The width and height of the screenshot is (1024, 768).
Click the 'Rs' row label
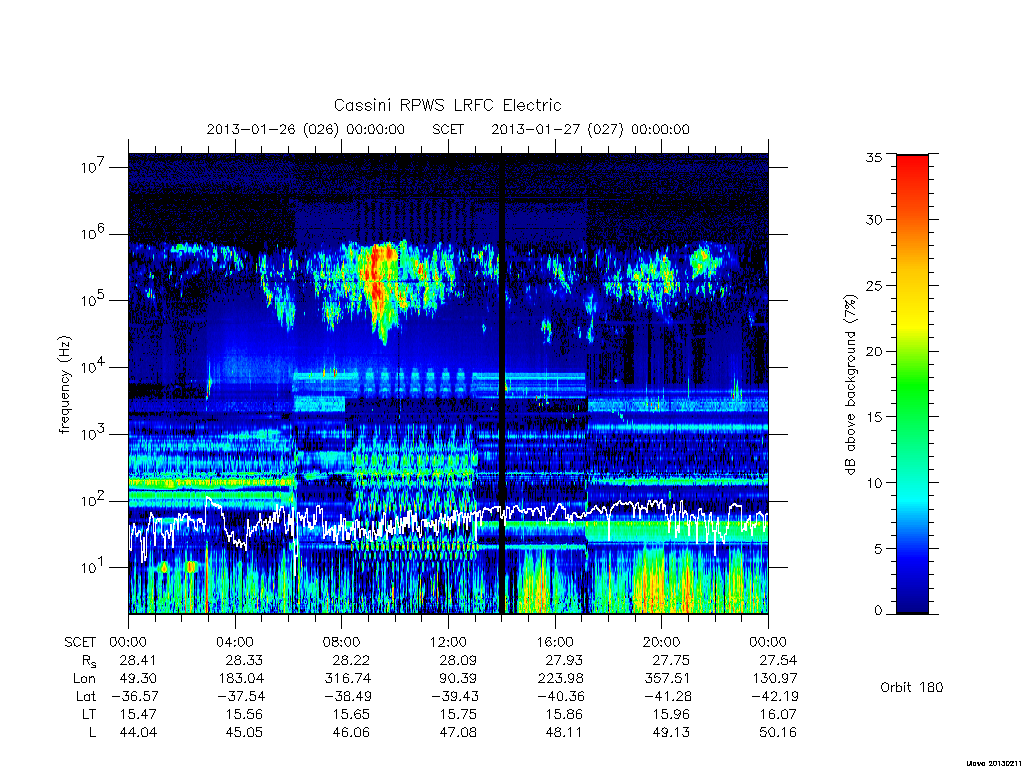(x=89, y=661)
